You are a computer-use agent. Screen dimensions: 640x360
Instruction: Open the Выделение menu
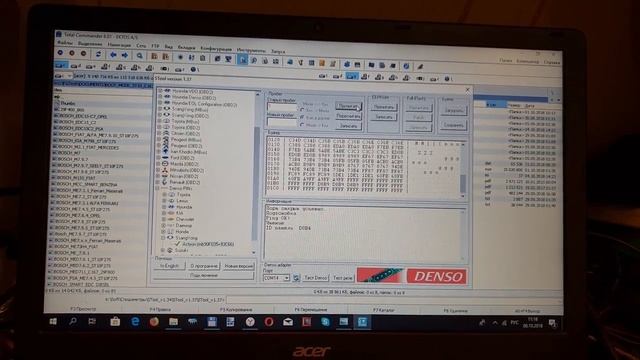pyautogui.click(x=90, y=44)
